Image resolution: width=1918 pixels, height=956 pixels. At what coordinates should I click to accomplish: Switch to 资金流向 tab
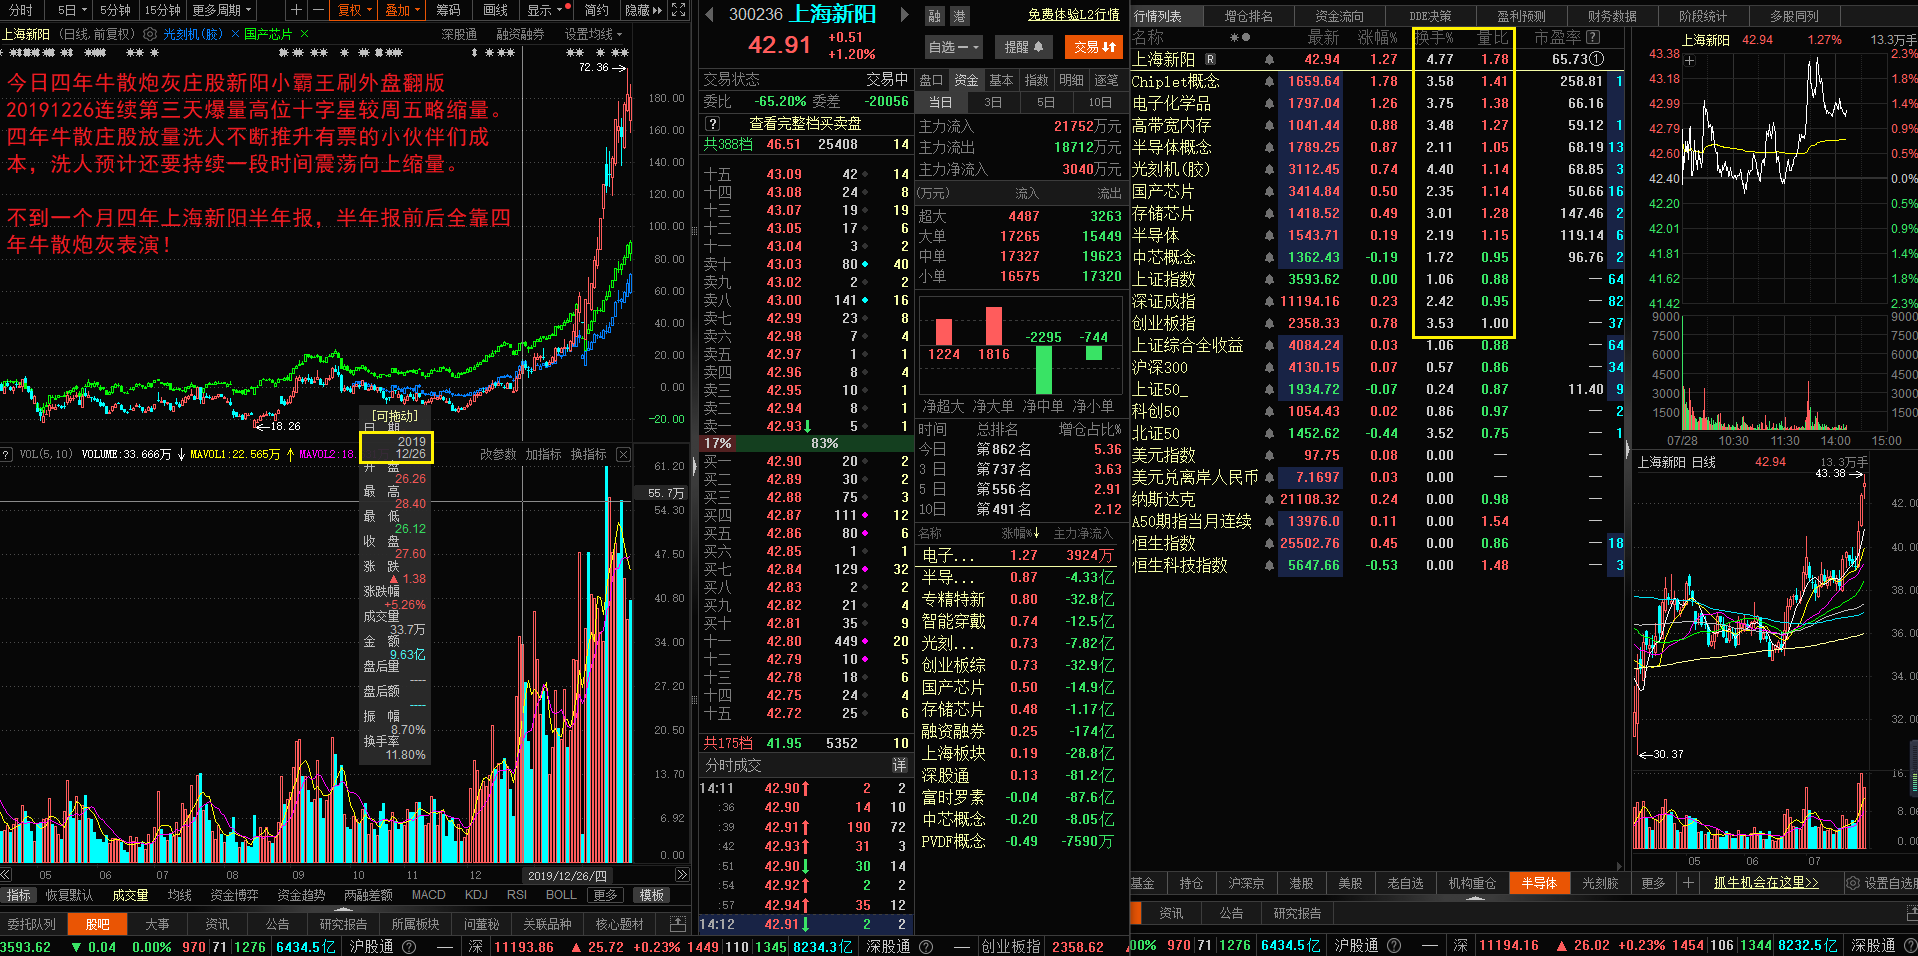(x=1339, y=16)
